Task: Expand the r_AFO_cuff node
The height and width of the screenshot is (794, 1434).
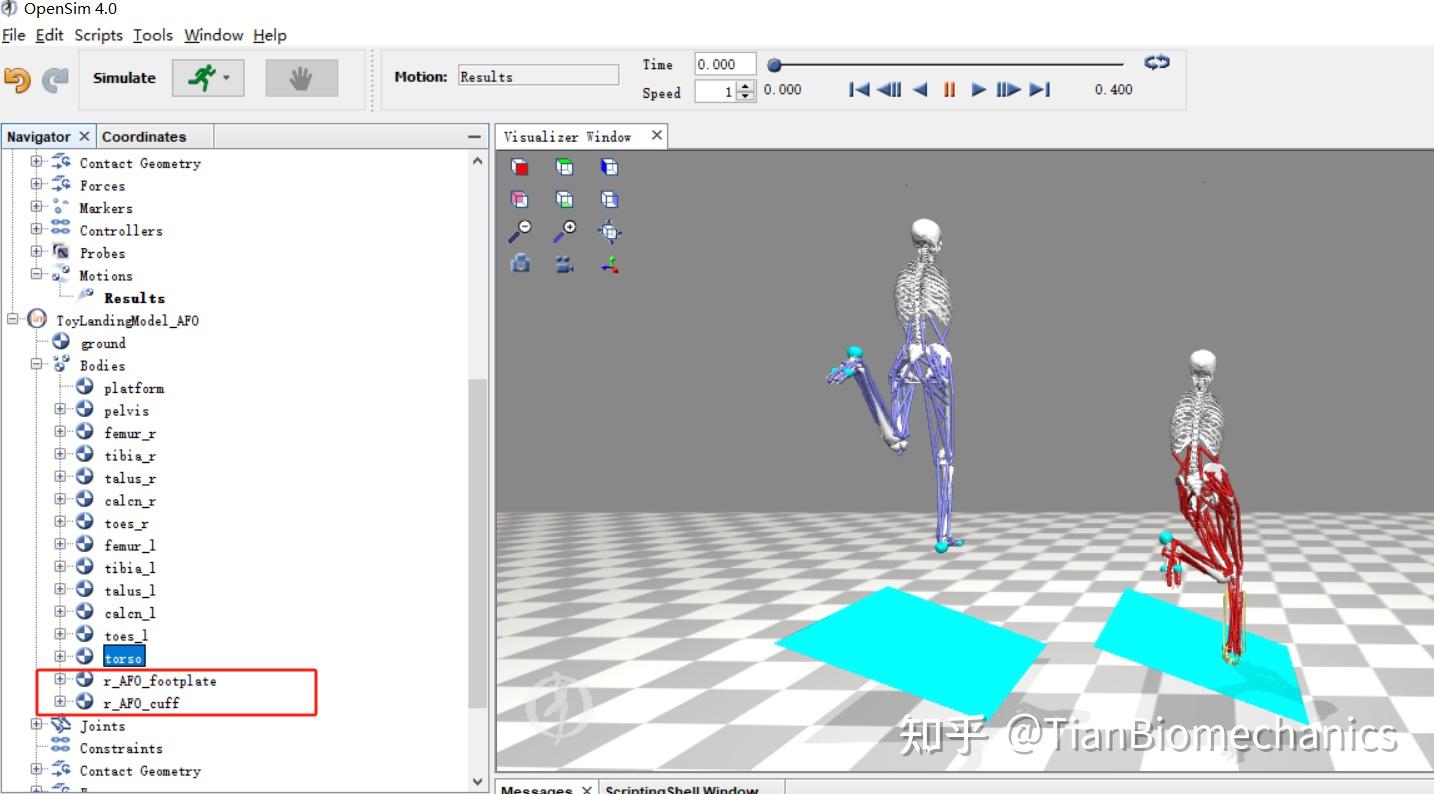Action: (x=60, y=703)
